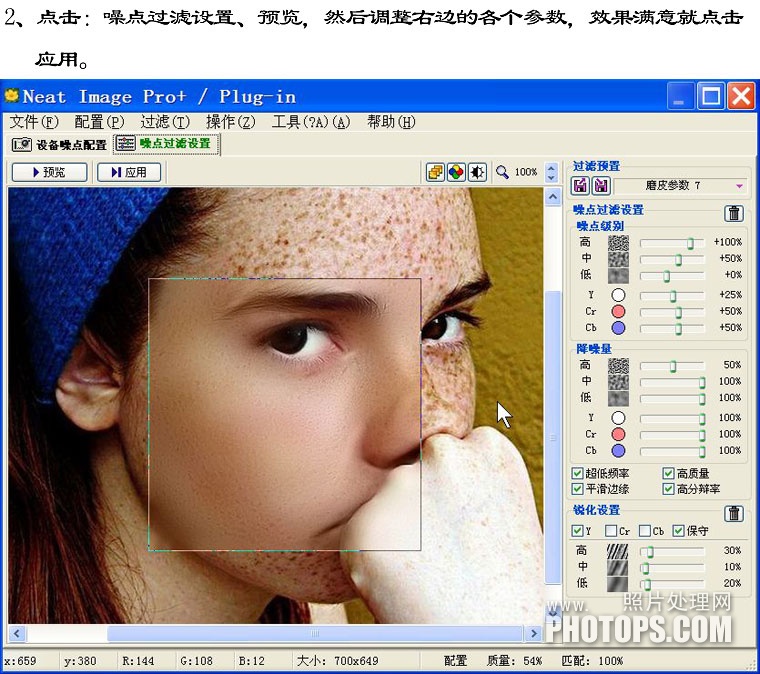Click the low sharpening pattern icon
The height and width of the screenshot is (674, 760).
(618, 584)
